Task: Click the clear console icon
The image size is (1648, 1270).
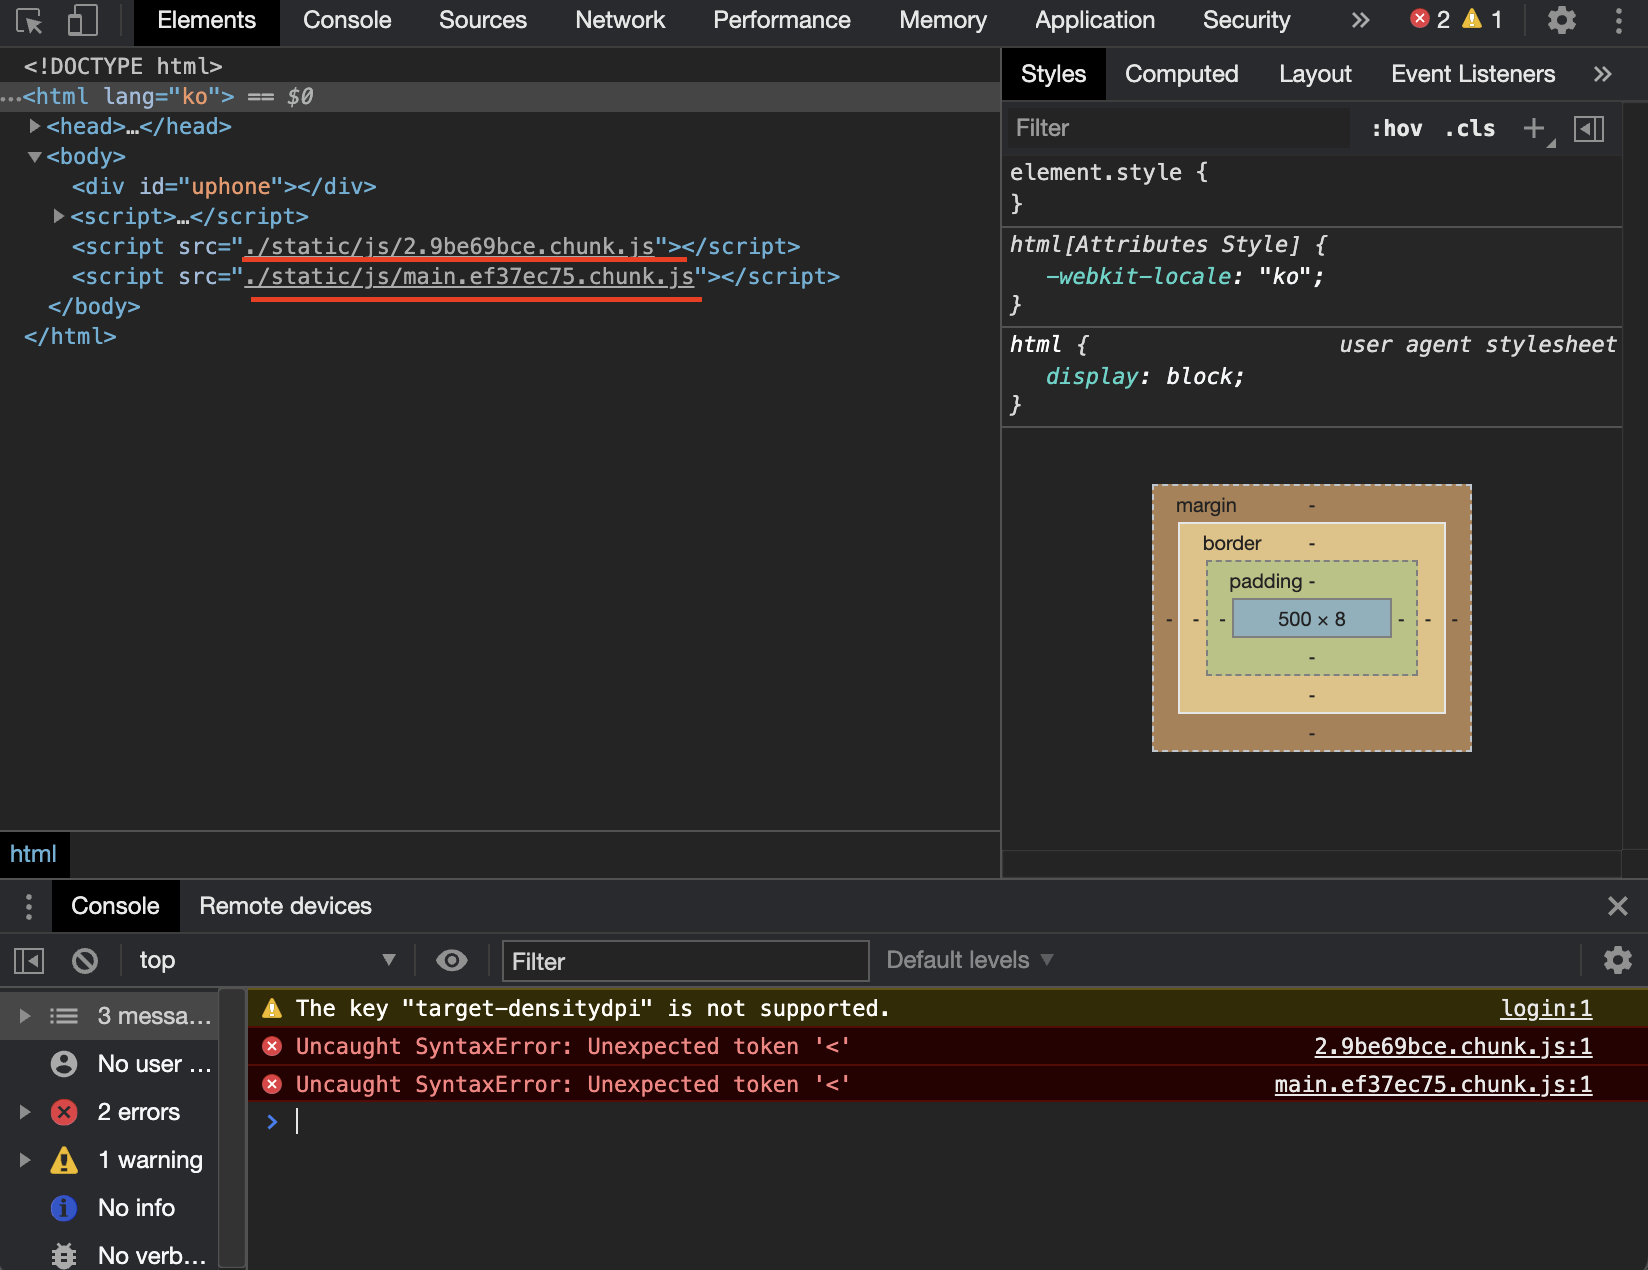Action: tap(85, 961)
